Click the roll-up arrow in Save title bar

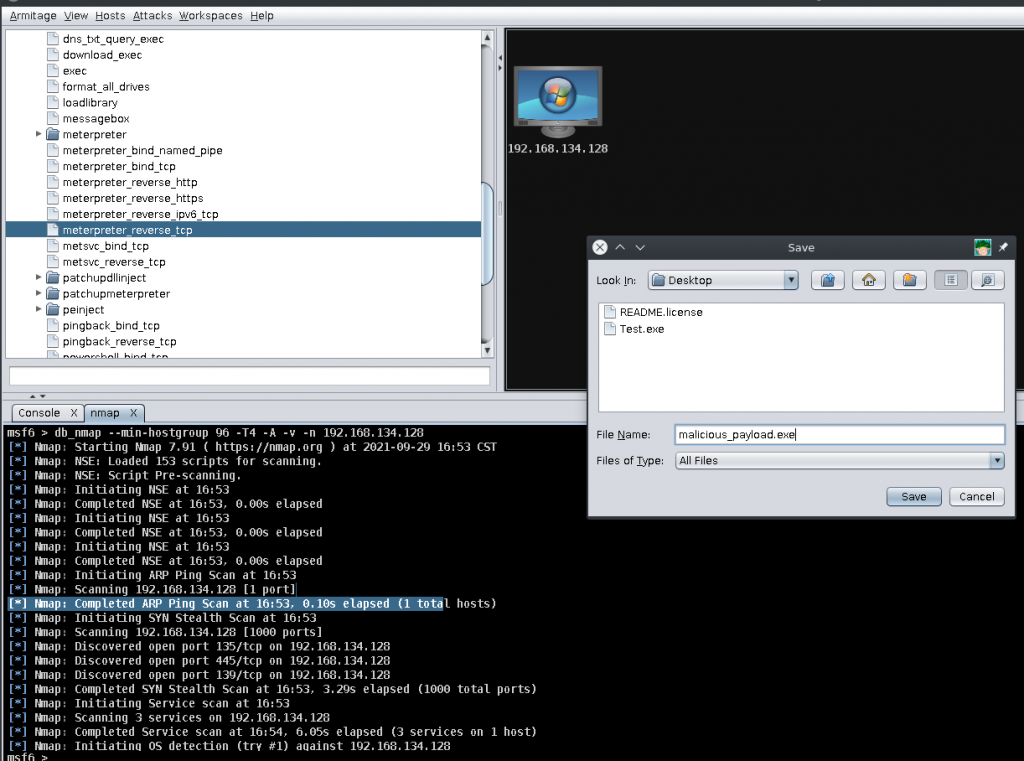pos(620,247)
